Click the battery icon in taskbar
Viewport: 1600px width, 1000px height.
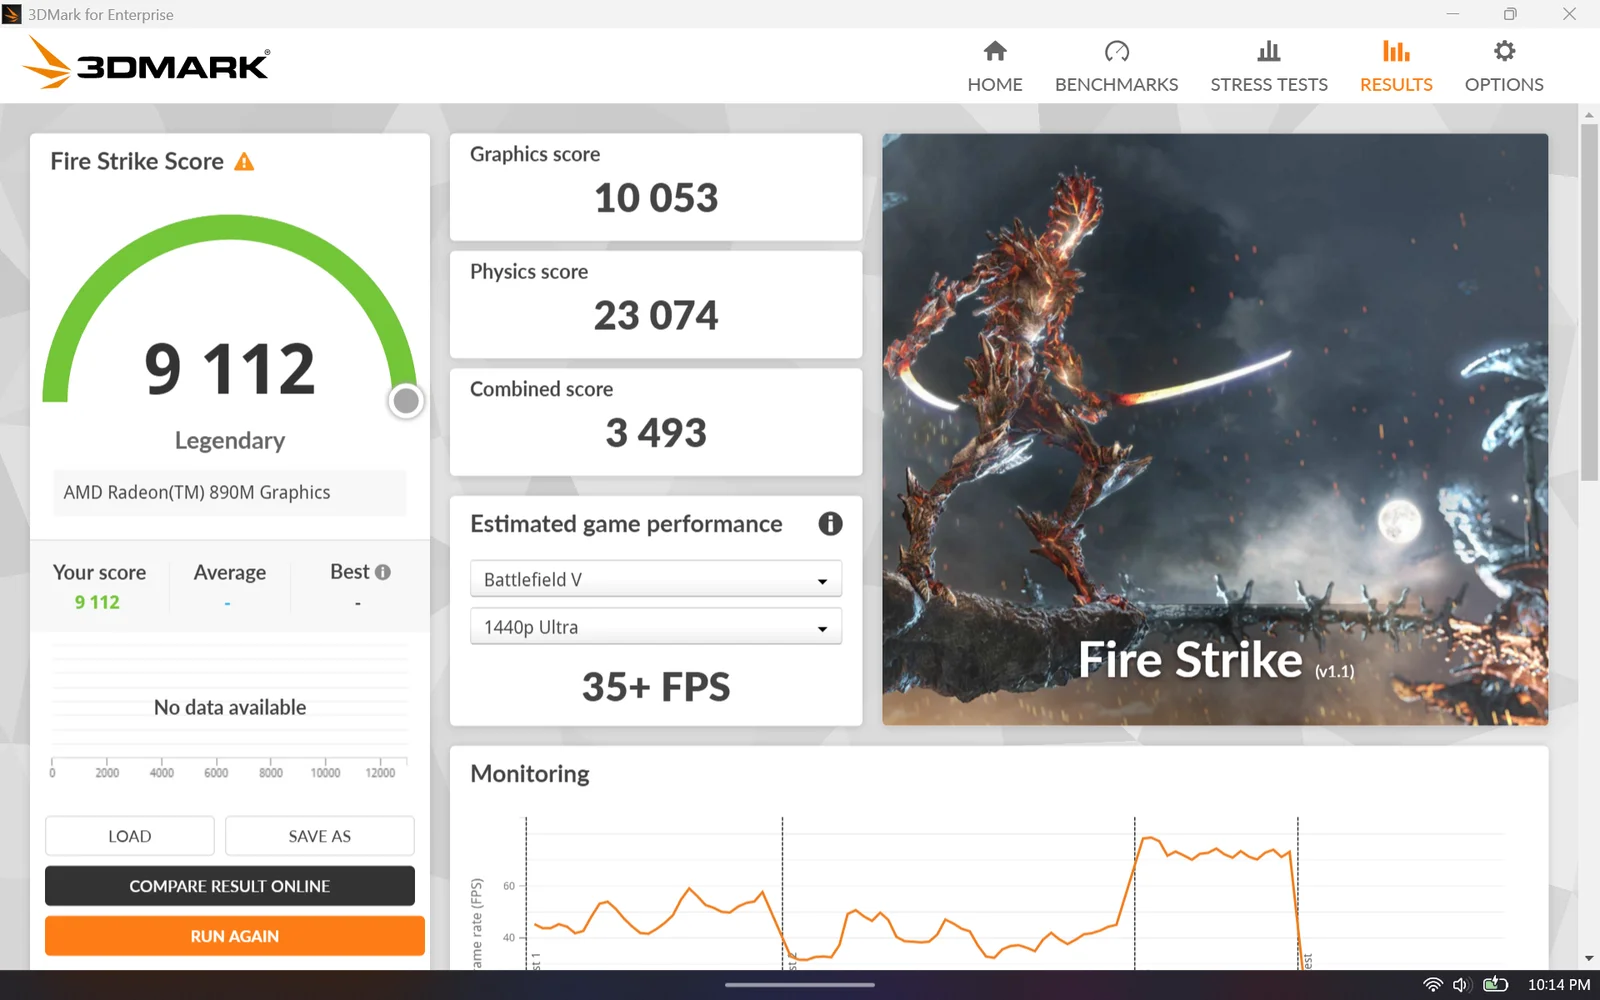point(1495,985)
